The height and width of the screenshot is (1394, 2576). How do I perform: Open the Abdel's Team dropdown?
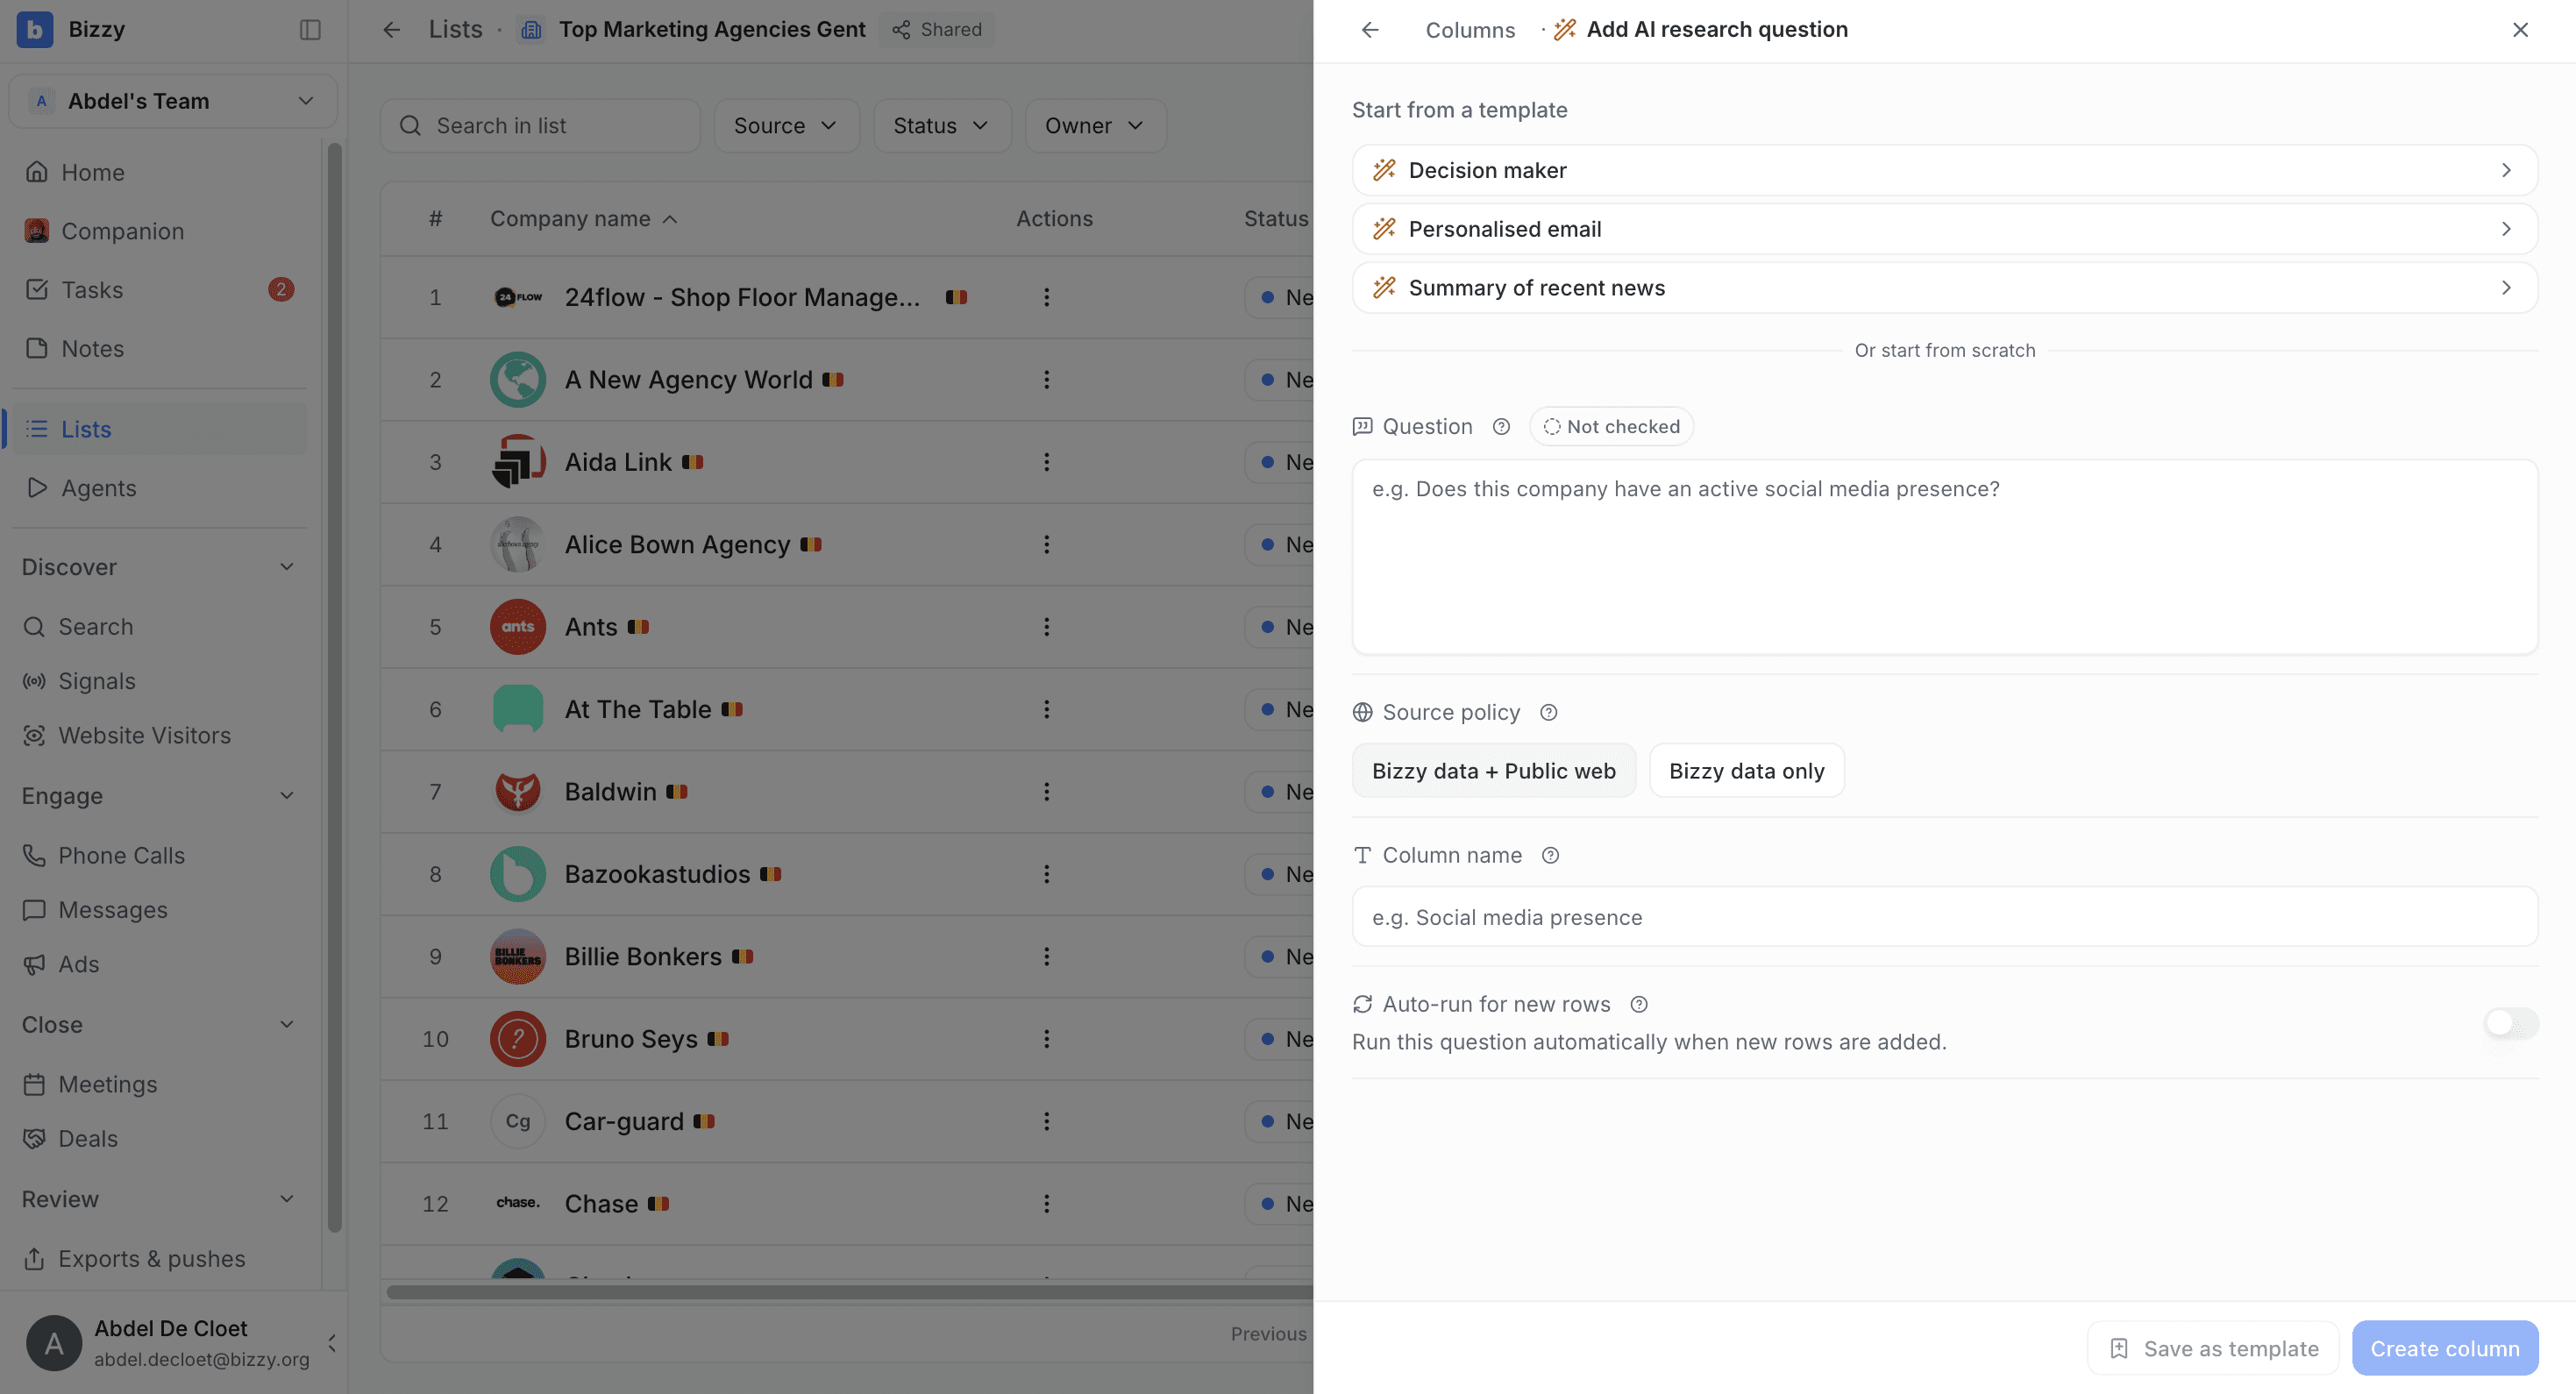(173, 101)
